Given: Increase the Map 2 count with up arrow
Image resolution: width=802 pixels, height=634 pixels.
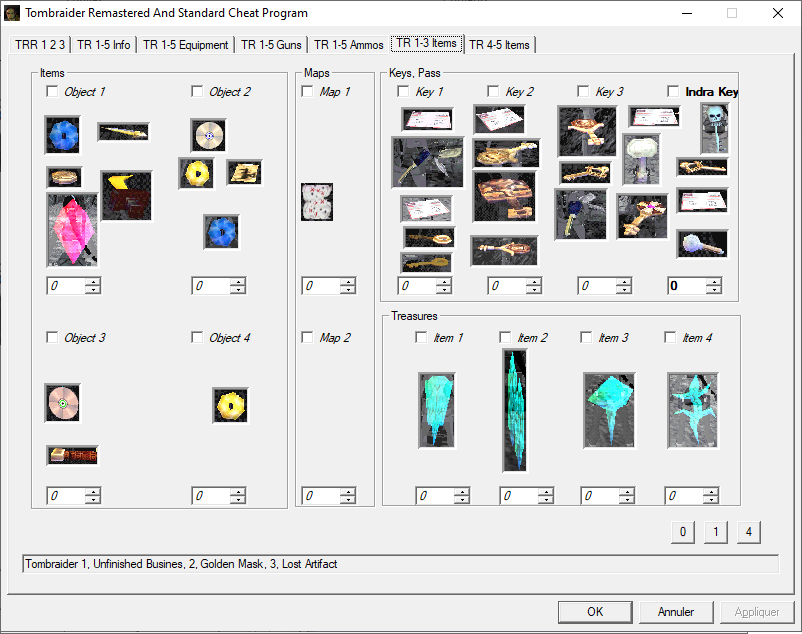Looking at the screenshot, I should tap(348, 492).
